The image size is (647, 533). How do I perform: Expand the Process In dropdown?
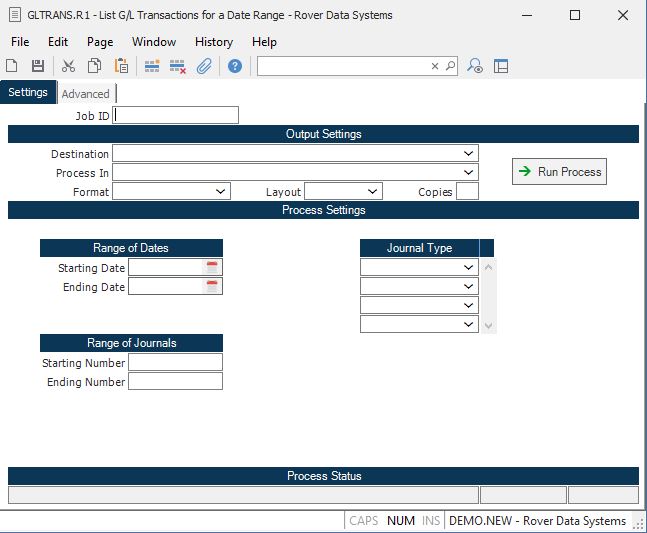coord(469,173)
